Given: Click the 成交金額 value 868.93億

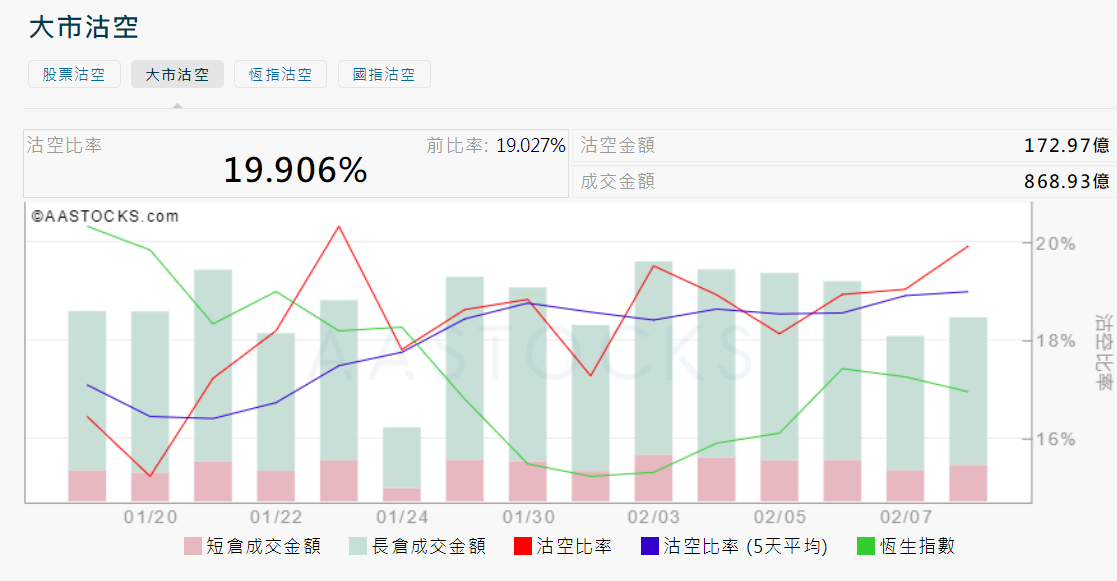Looking at the screenshot, I should 1066,182.
